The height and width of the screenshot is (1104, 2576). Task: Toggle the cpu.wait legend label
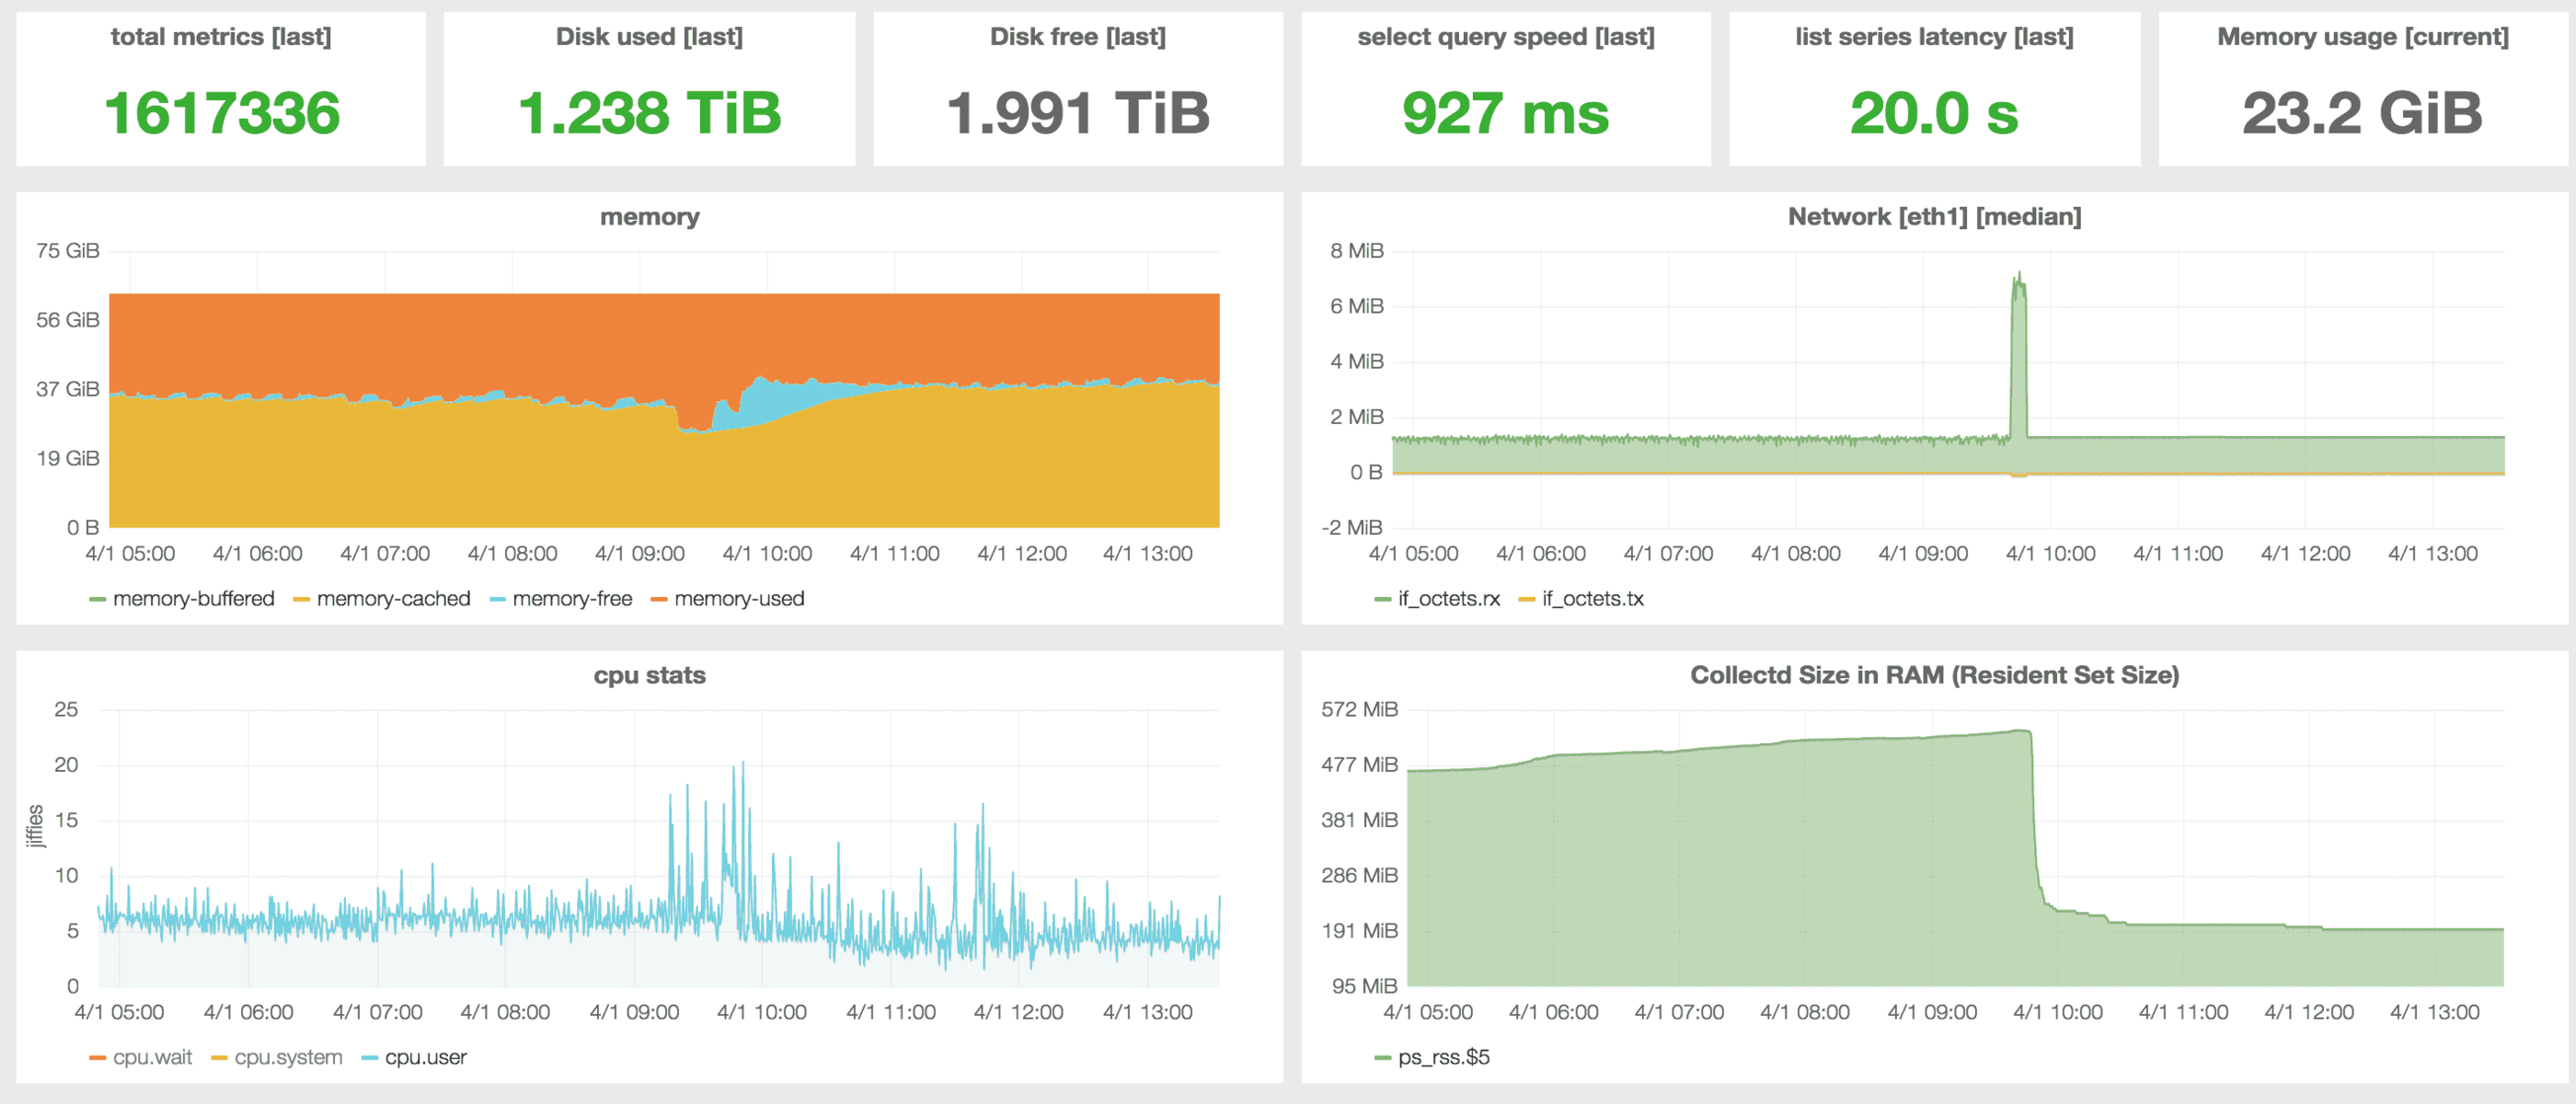coord(152,1057)
